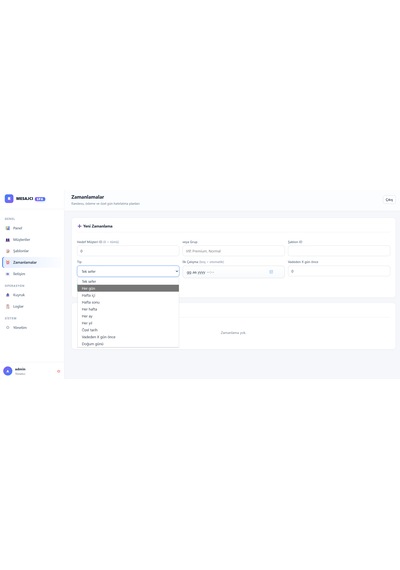
Task: Collapse the Tip dropdown showing Tek sefer
Action: 128,271
